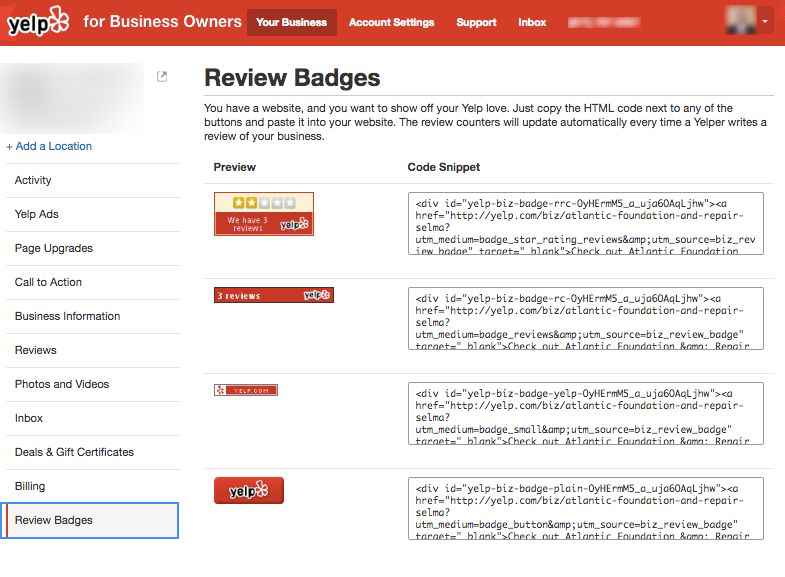The width and height of the screenshot is (785, 577).
Task: Select the Your Business tab
Action: click(291, 23)
